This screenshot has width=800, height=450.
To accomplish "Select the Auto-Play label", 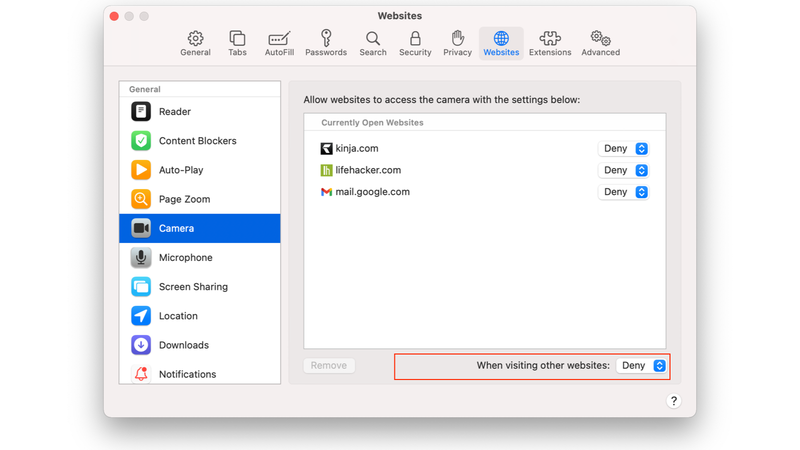I will pos(181,170).
